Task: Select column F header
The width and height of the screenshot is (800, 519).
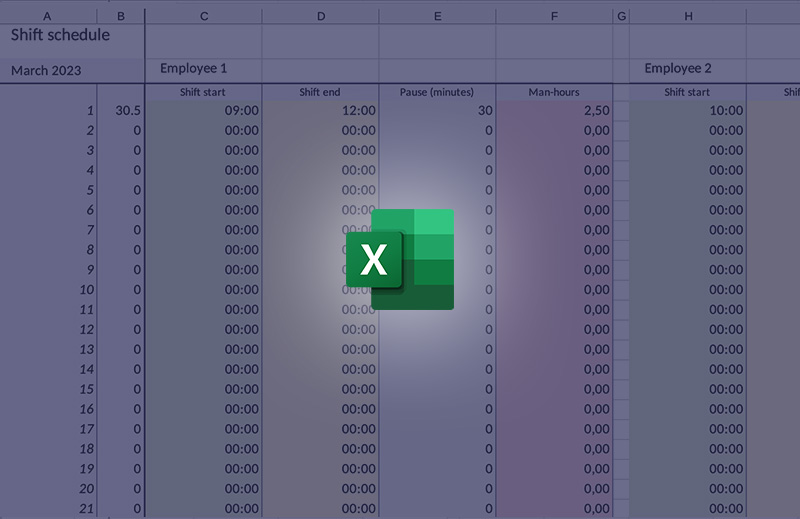Action: pyautogui.click(x=554, y=16)
